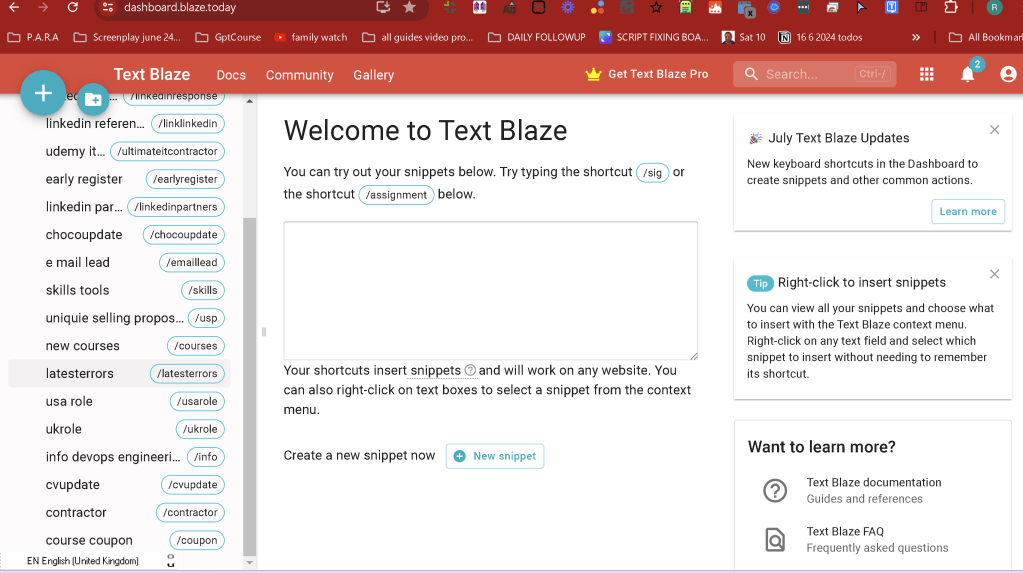
Task: Select the latesterrors snippet
Action: pyautogui.click(x=119, y=373)
